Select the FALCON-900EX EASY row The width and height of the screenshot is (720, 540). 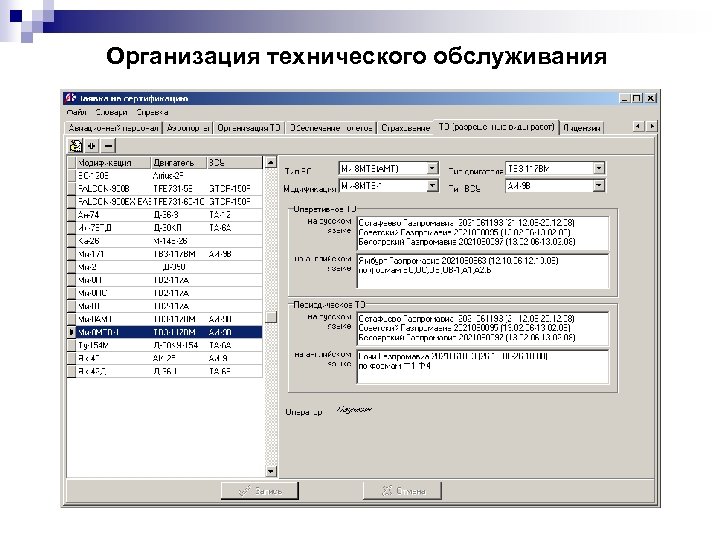(x=165, y=202)
